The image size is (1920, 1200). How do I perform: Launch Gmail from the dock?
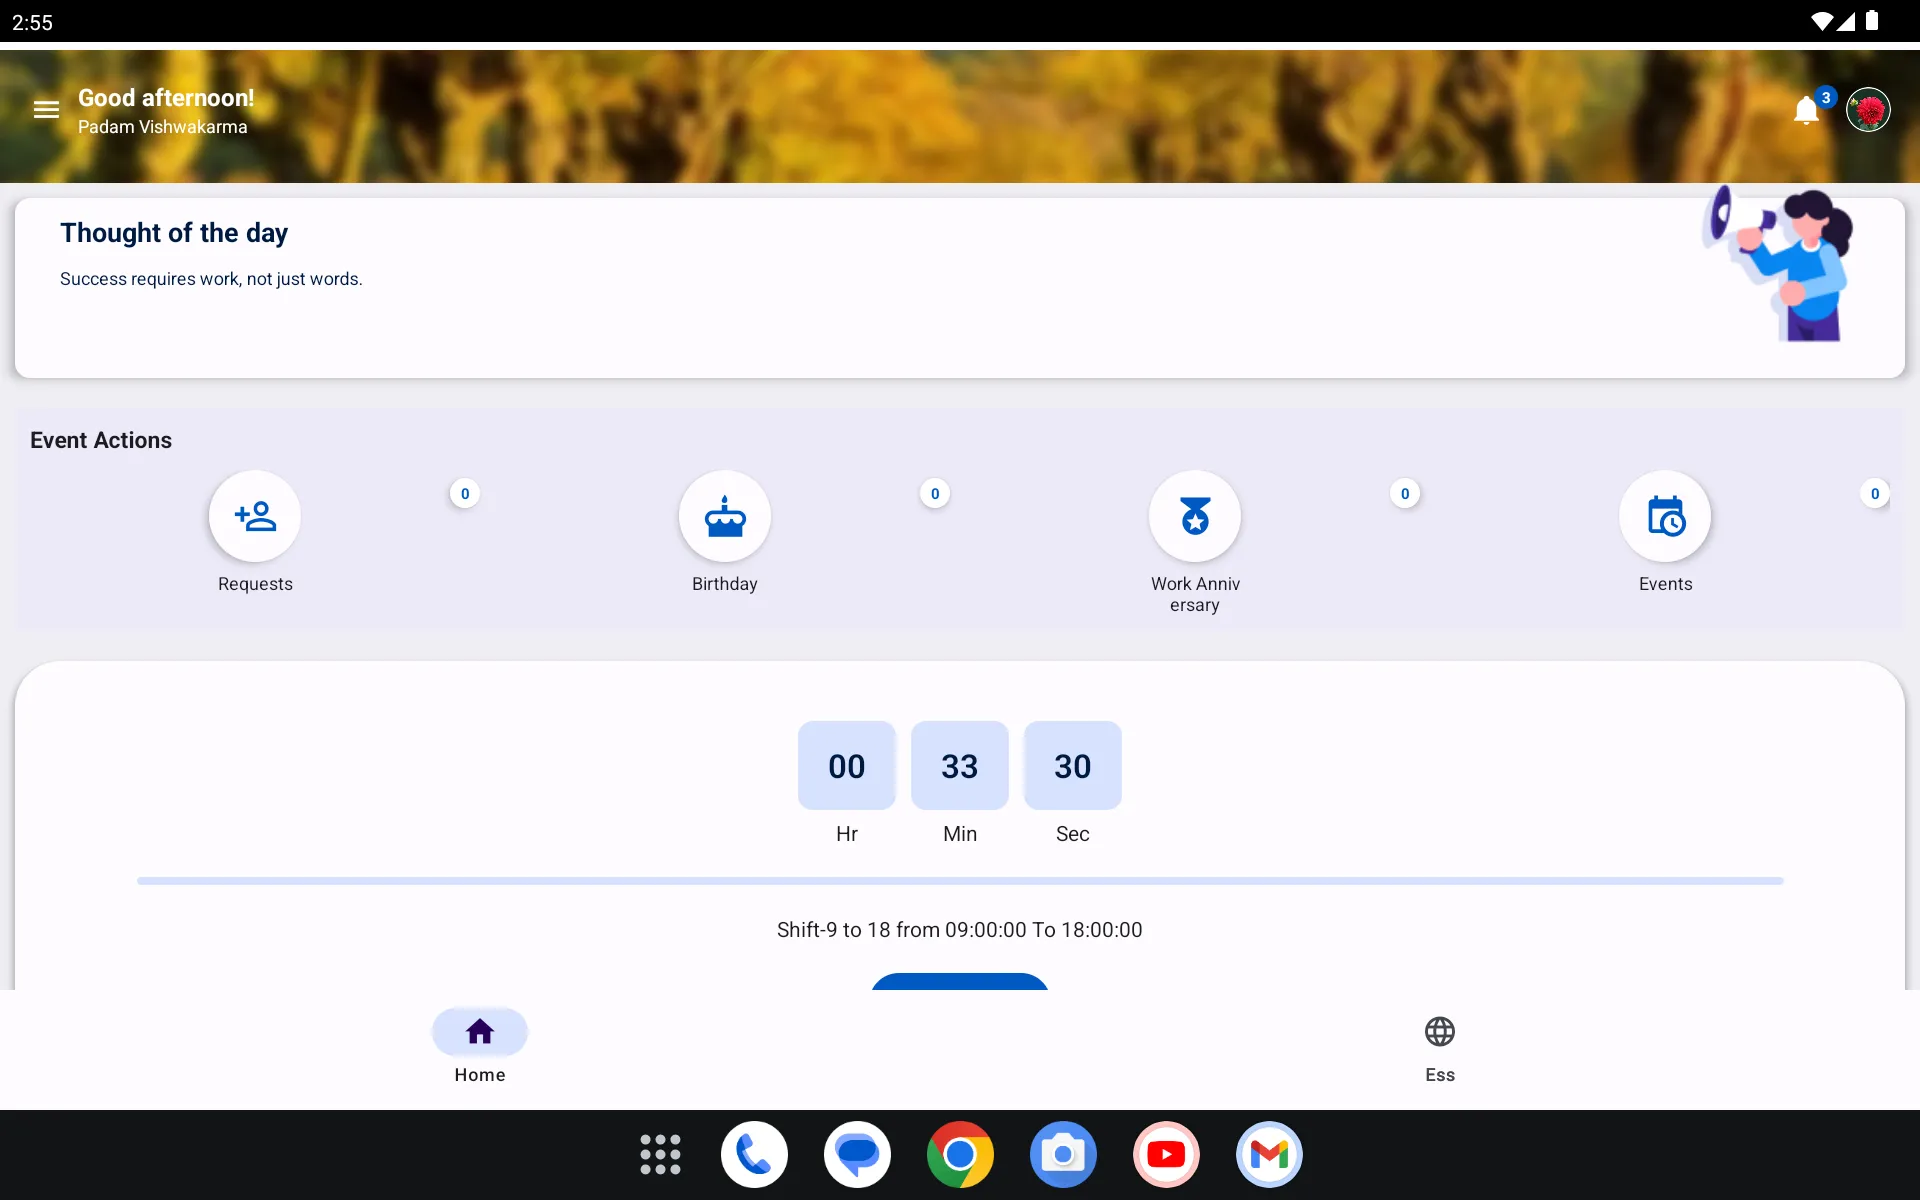coord(1269,1154)
